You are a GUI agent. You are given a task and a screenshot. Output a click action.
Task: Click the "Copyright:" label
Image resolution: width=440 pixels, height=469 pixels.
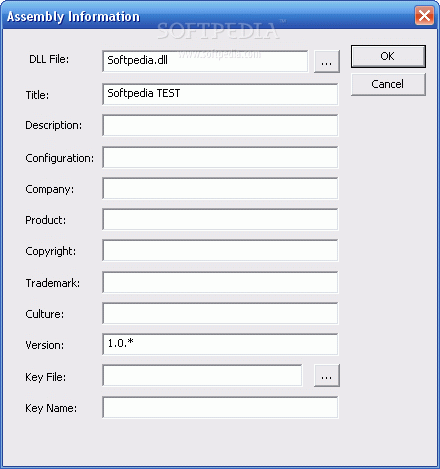pos(51,251)
